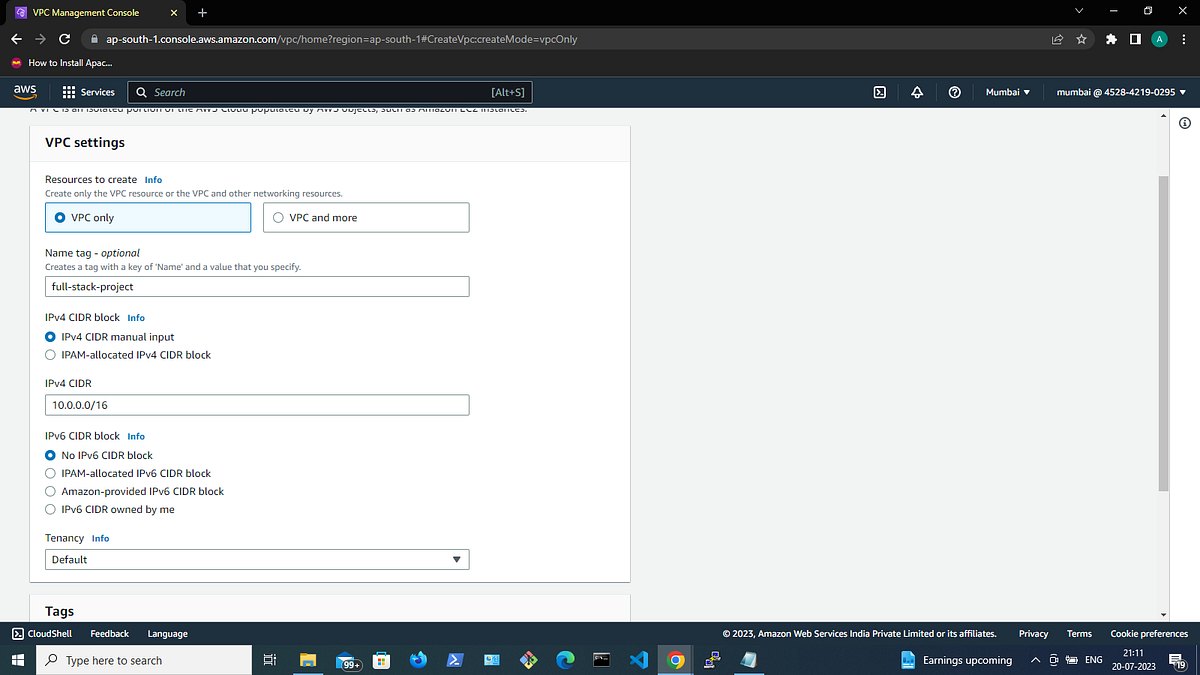Image resolution: width=1200 pixels, height=675 pixels.
Task: Launch Firefox from the taskbar
Action: (x=418, y=659)
